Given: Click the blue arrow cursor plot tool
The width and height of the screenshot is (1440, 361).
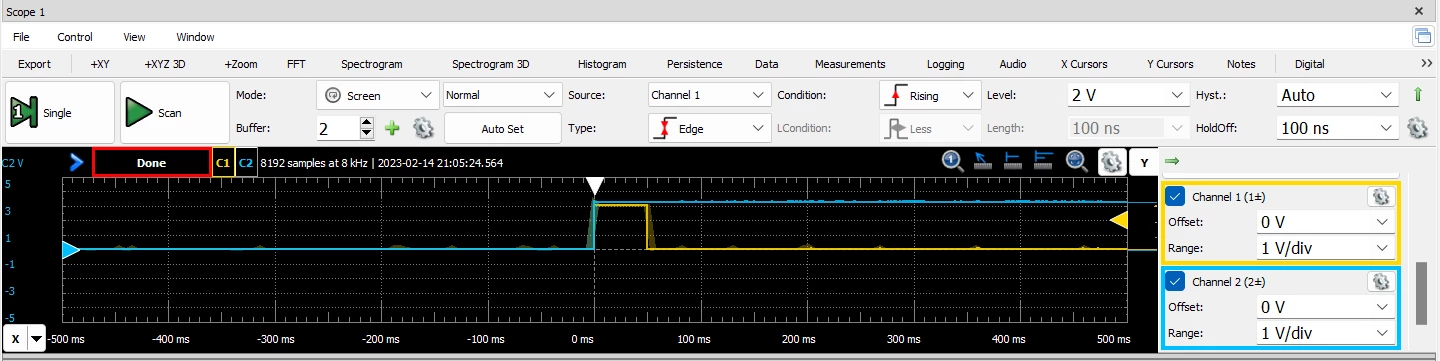Looking at the screenshot, I should (x=983, y=161).
